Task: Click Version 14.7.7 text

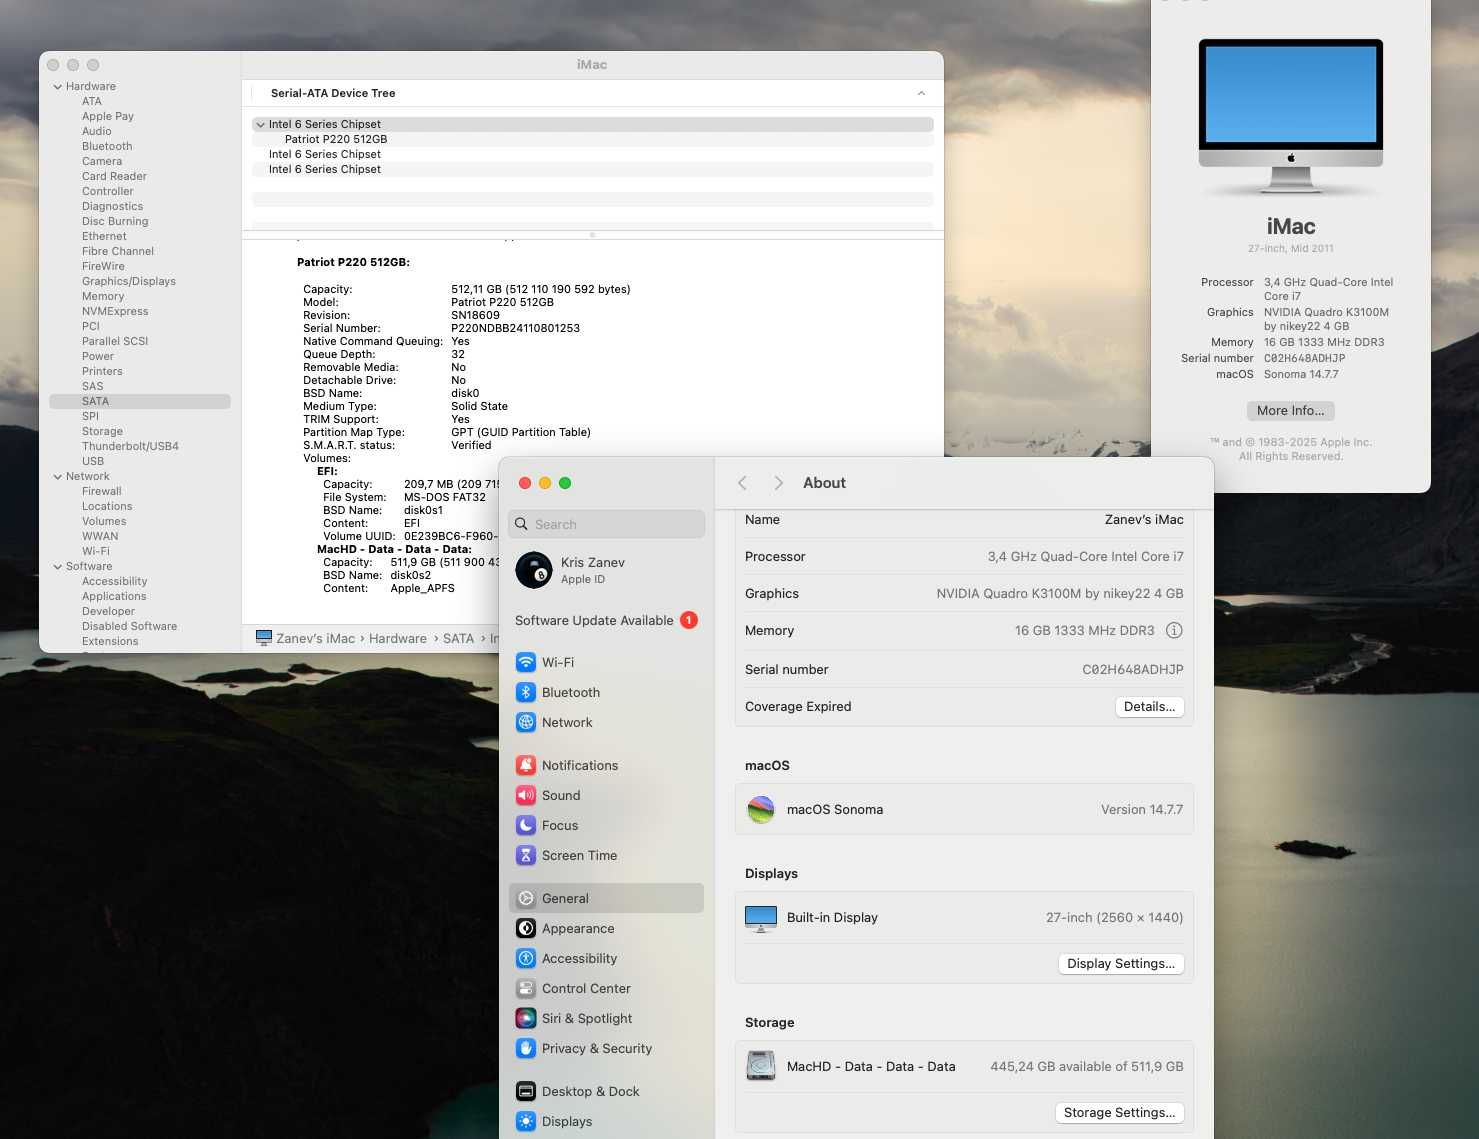Action: coord(1142,809)
